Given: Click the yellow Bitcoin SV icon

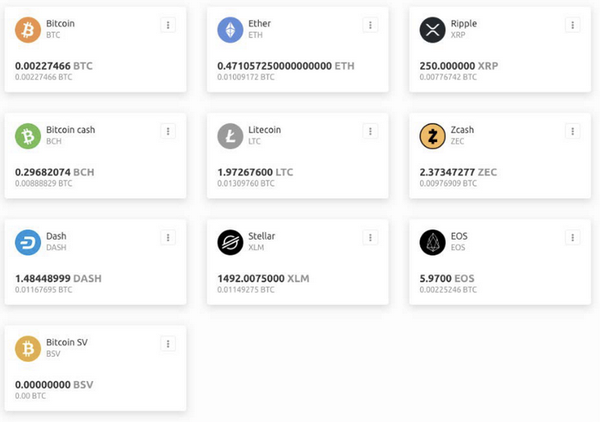Looking at the screenshot, I should pyautogui.click(x=28, y=348).
